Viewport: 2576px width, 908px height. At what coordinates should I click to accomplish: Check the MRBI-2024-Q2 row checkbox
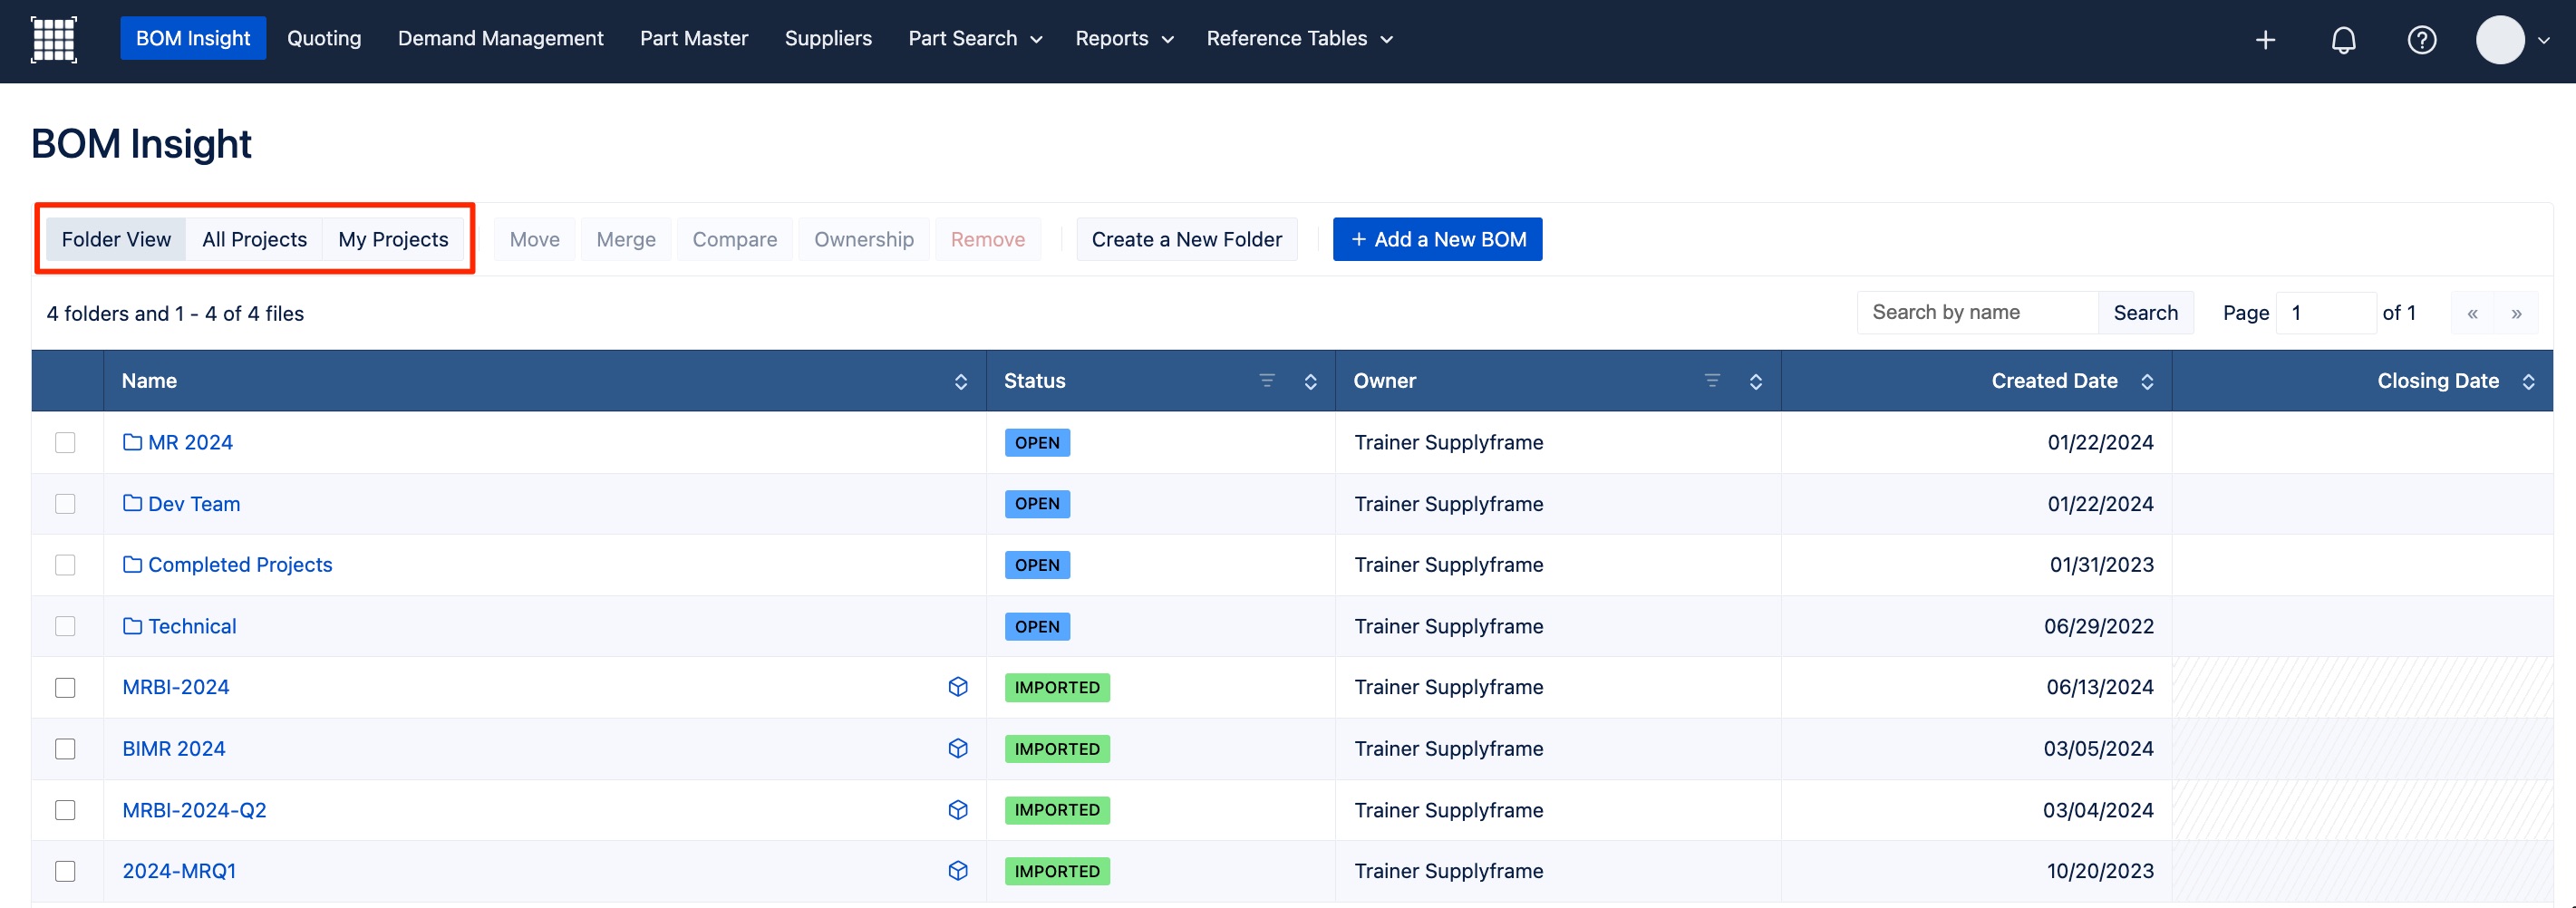point(65,810)
